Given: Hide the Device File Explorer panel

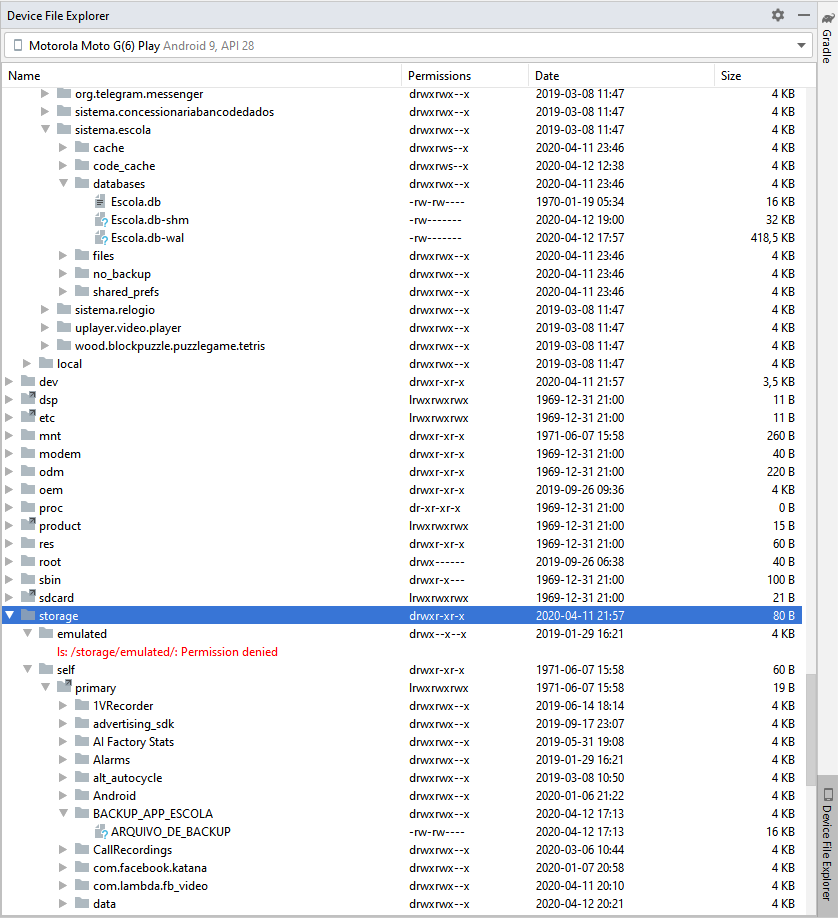Looking at the screenshot, I should (804, 15).
